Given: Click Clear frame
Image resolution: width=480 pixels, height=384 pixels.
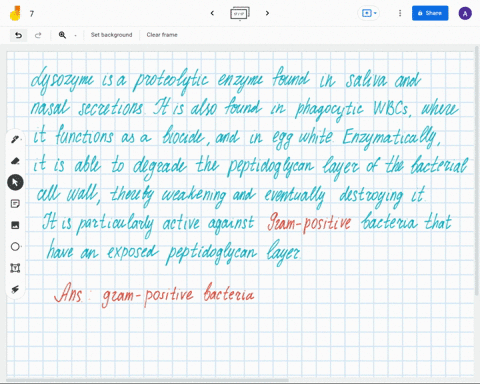Looking at the screenshot, I should click(x=162, y=35).
